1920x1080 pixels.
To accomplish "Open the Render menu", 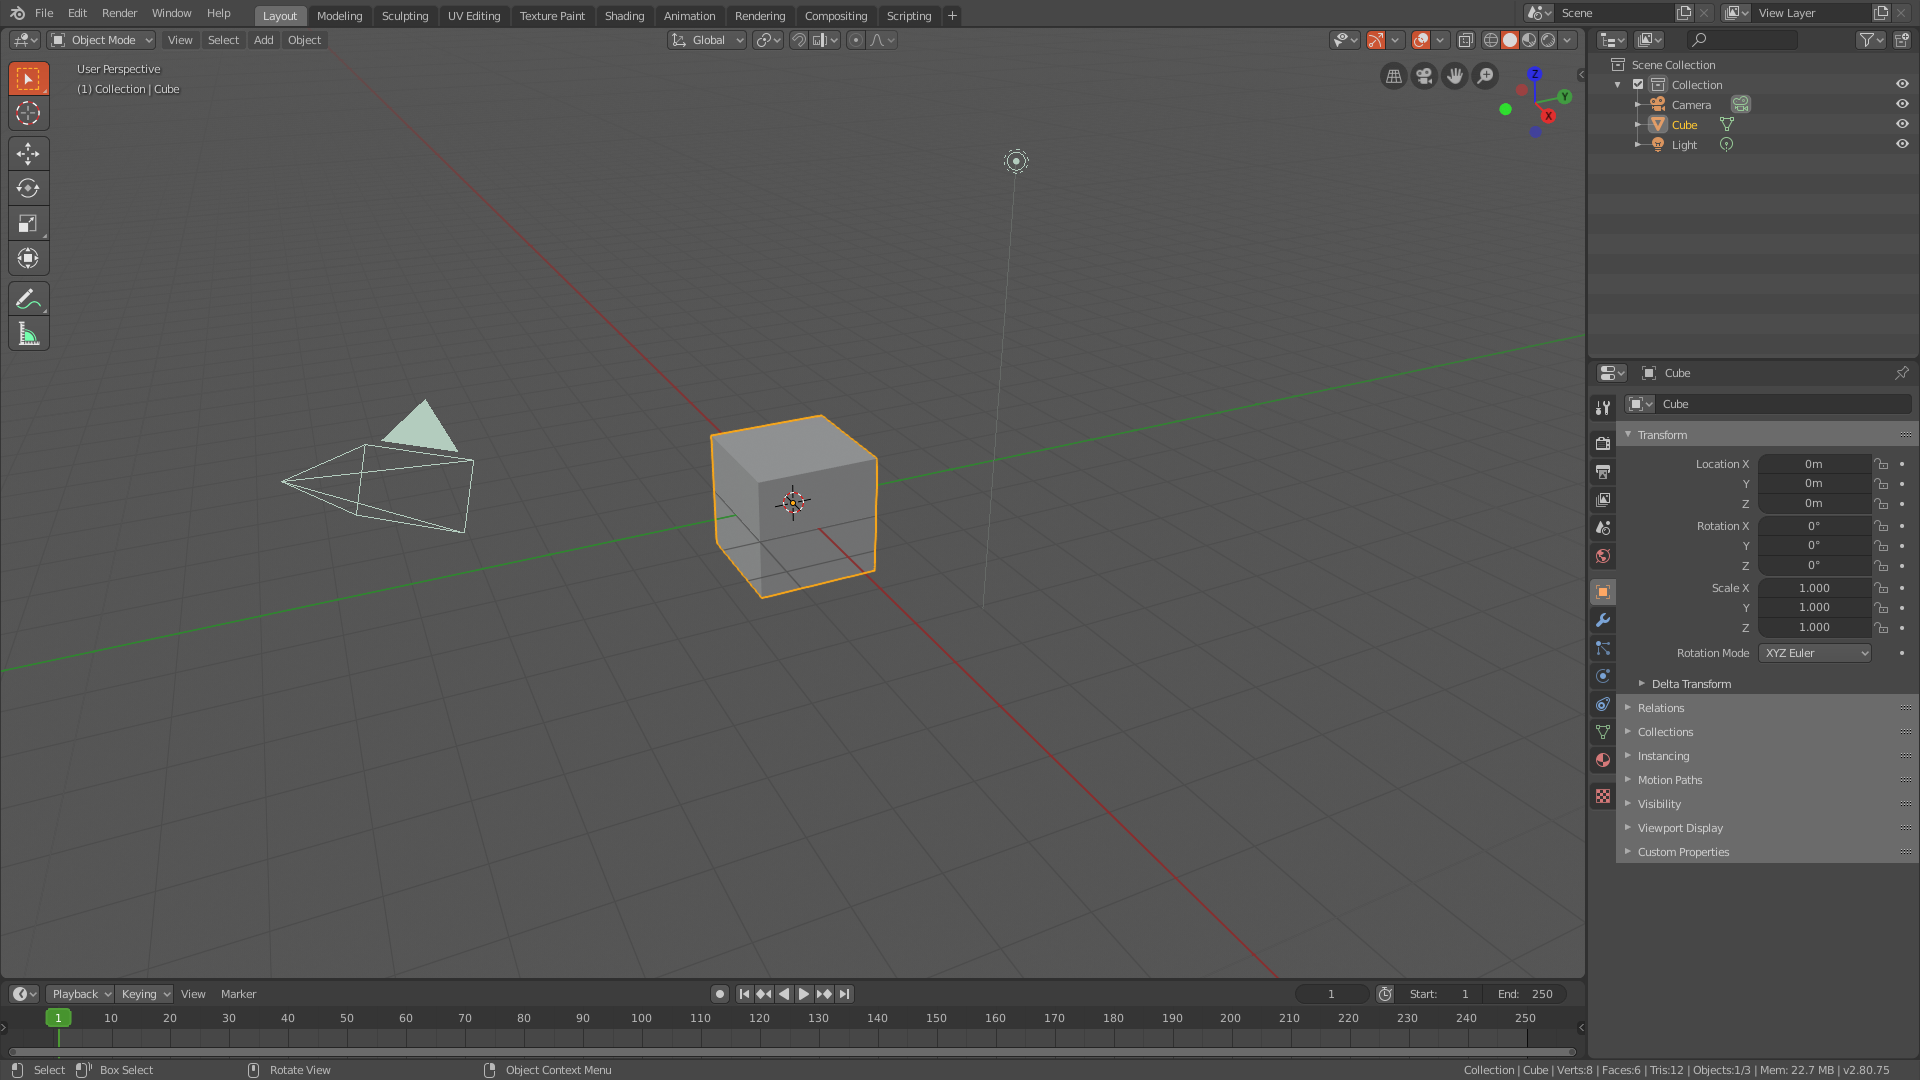I will point(119,13).
